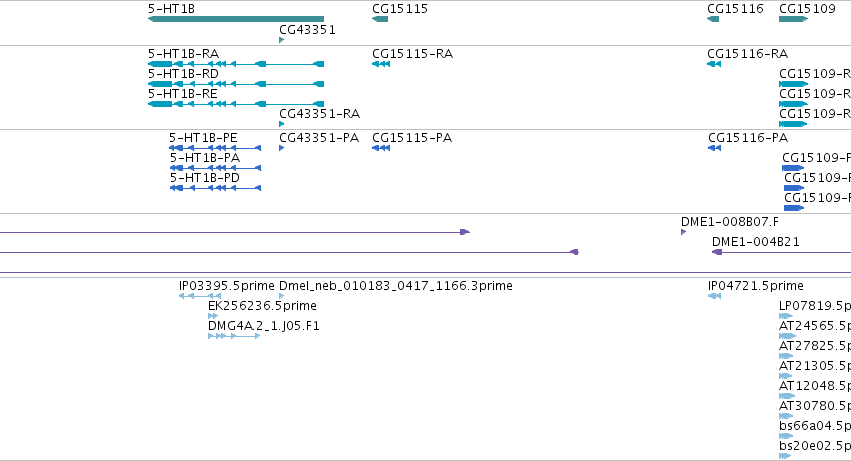Click the AT21305.5p EST arrow
This screenshot has height=461, width=851.
[x=785, y=376]
